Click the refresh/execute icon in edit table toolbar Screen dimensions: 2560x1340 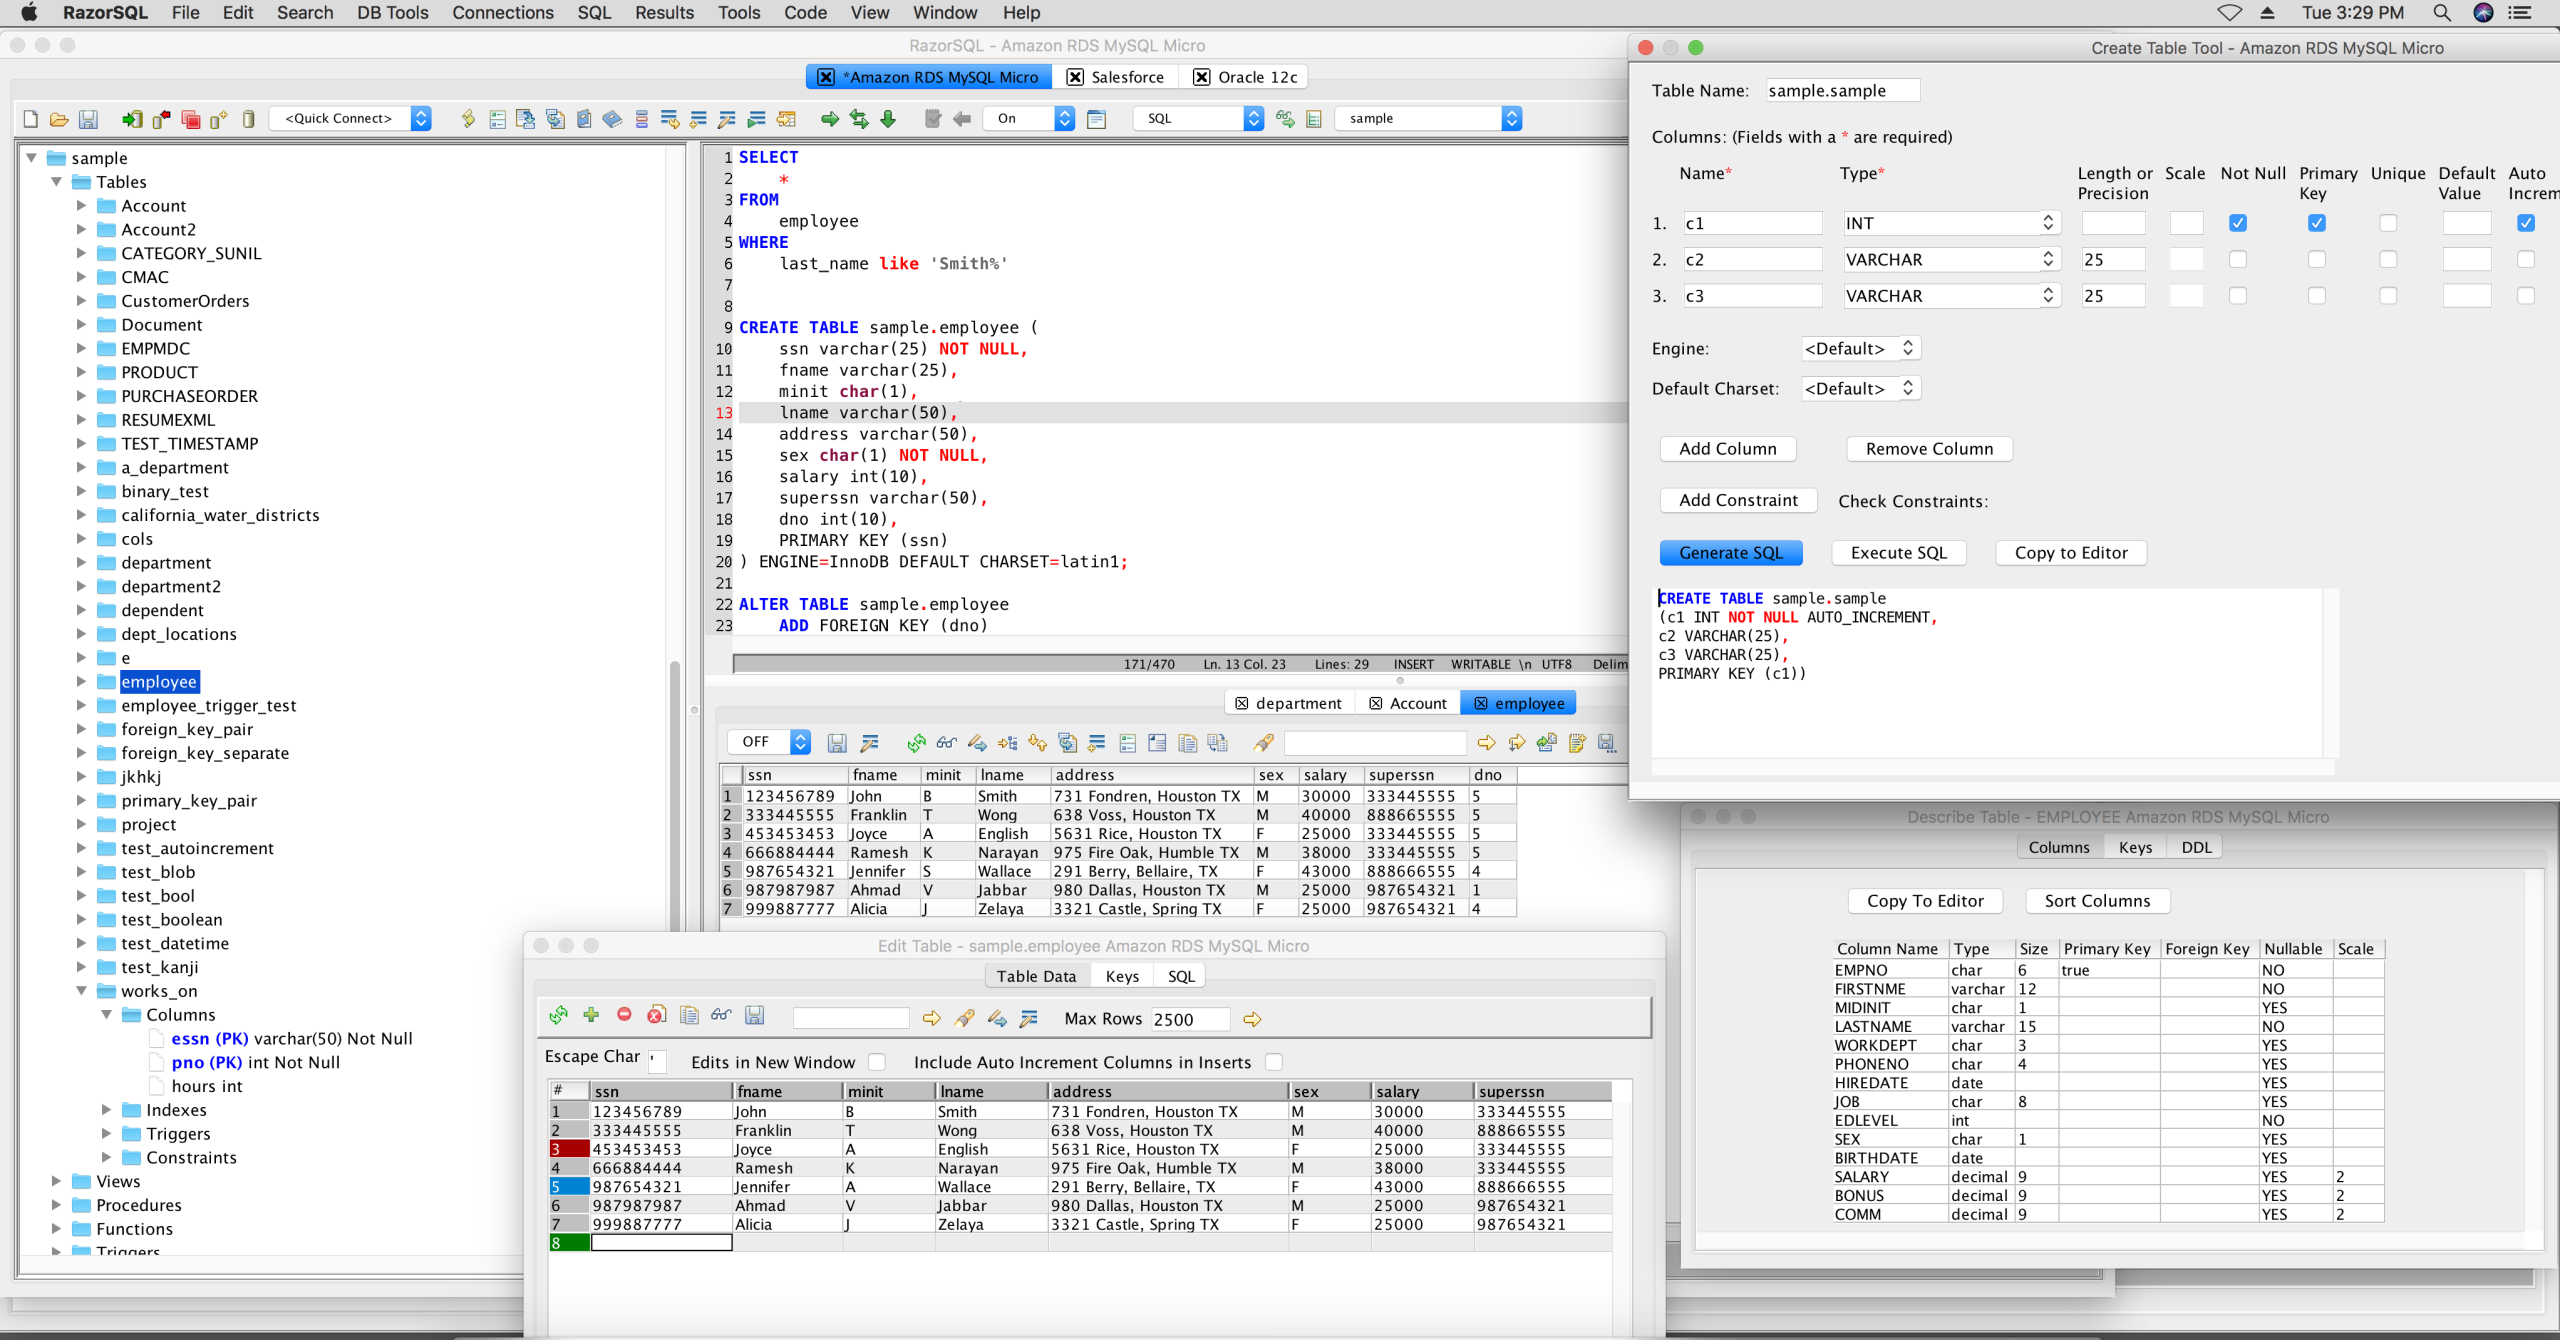[x=557, y=1016]
